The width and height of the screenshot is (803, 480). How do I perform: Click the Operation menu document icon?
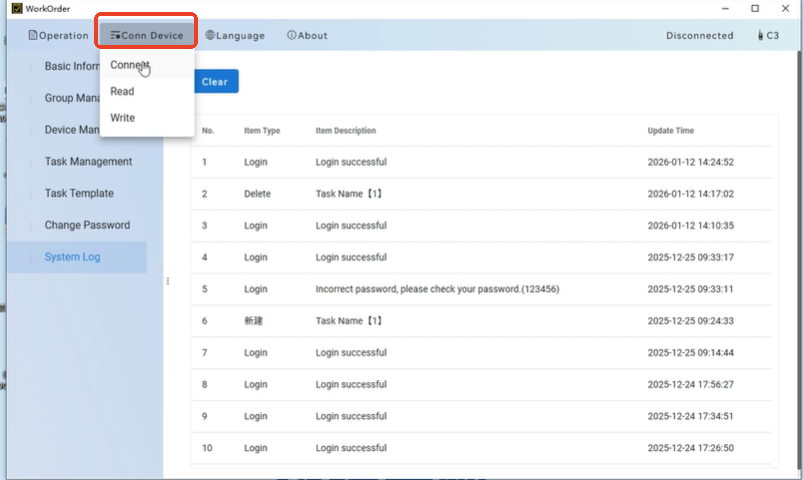(x=33, y=36)
